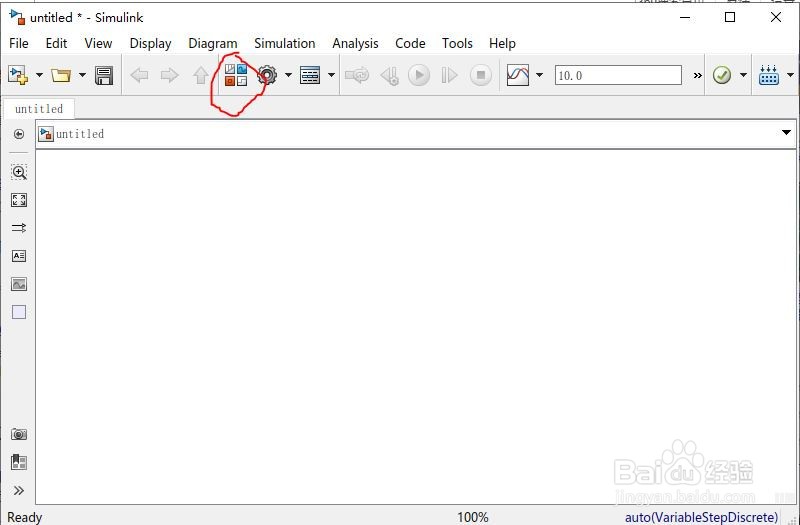Click the untitled breadcrumb in address bar
Viewport: 800px width, 525px height.
point(80,134)
